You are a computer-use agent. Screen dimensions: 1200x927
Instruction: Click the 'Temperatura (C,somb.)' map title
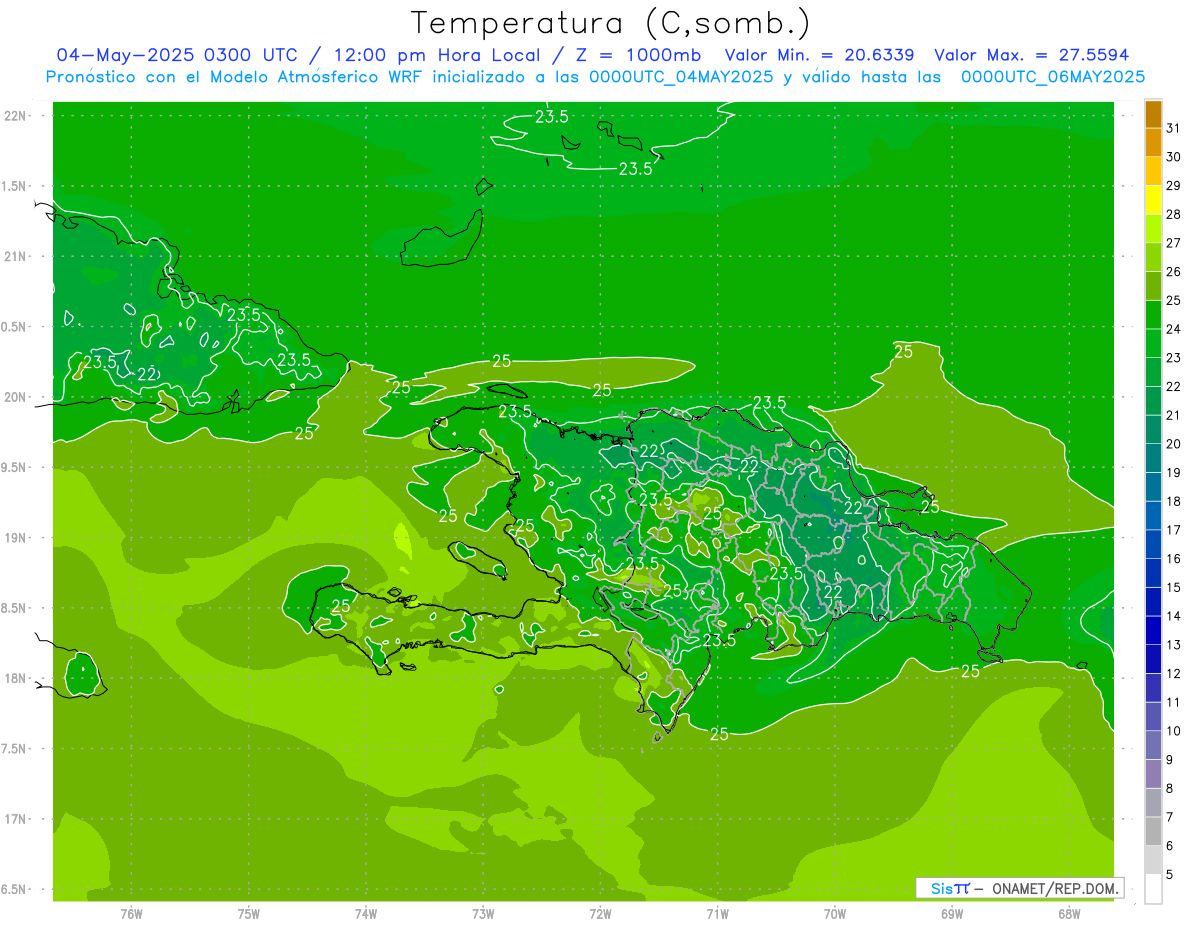pyautogui.click(x=611, y=23)
